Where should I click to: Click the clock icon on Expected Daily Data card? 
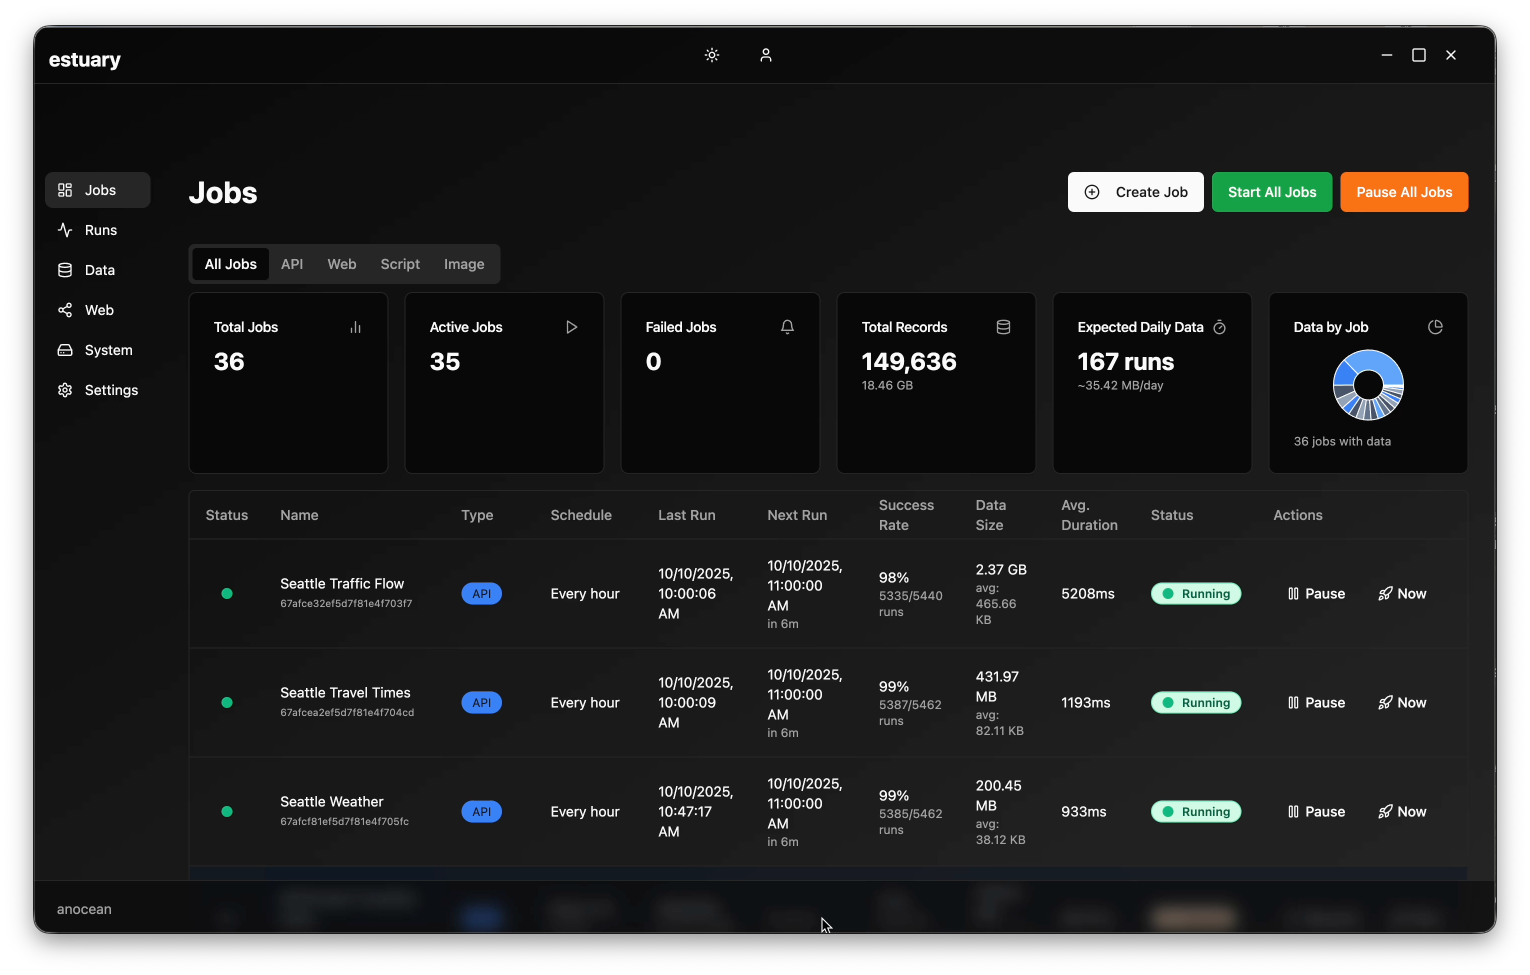coord(1220,326)
